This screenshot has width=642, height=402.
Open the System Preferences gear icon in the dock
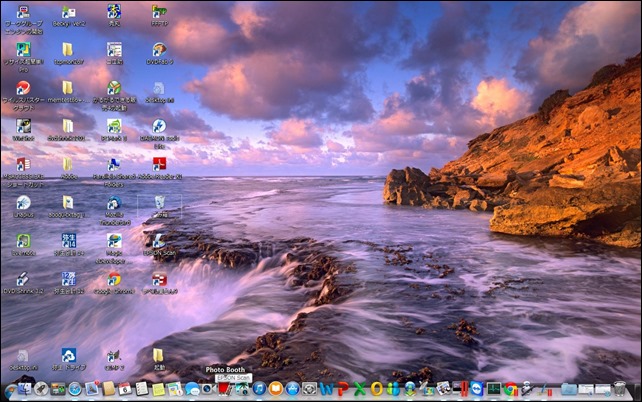(x=309, y=388)
